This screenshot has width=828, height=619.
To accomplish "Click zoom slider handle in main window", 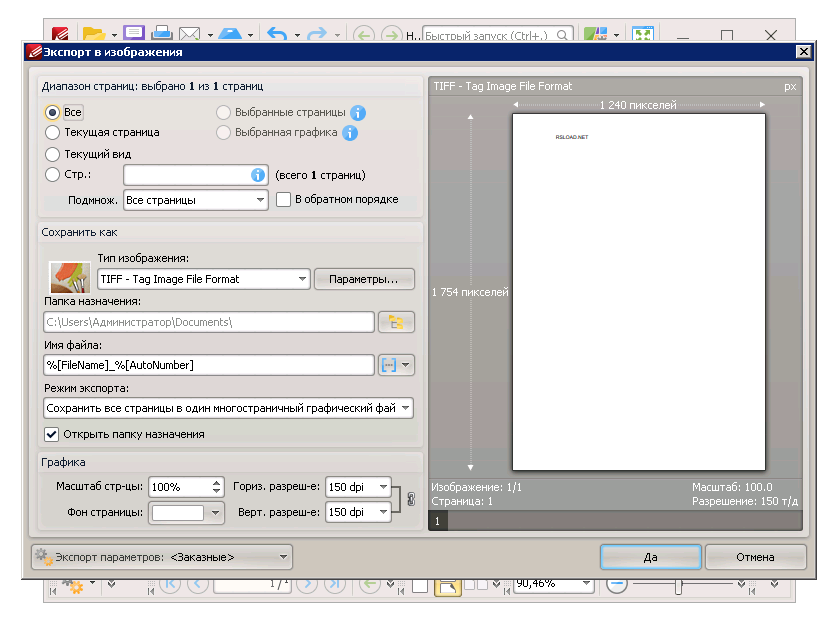I will [679, 585].
